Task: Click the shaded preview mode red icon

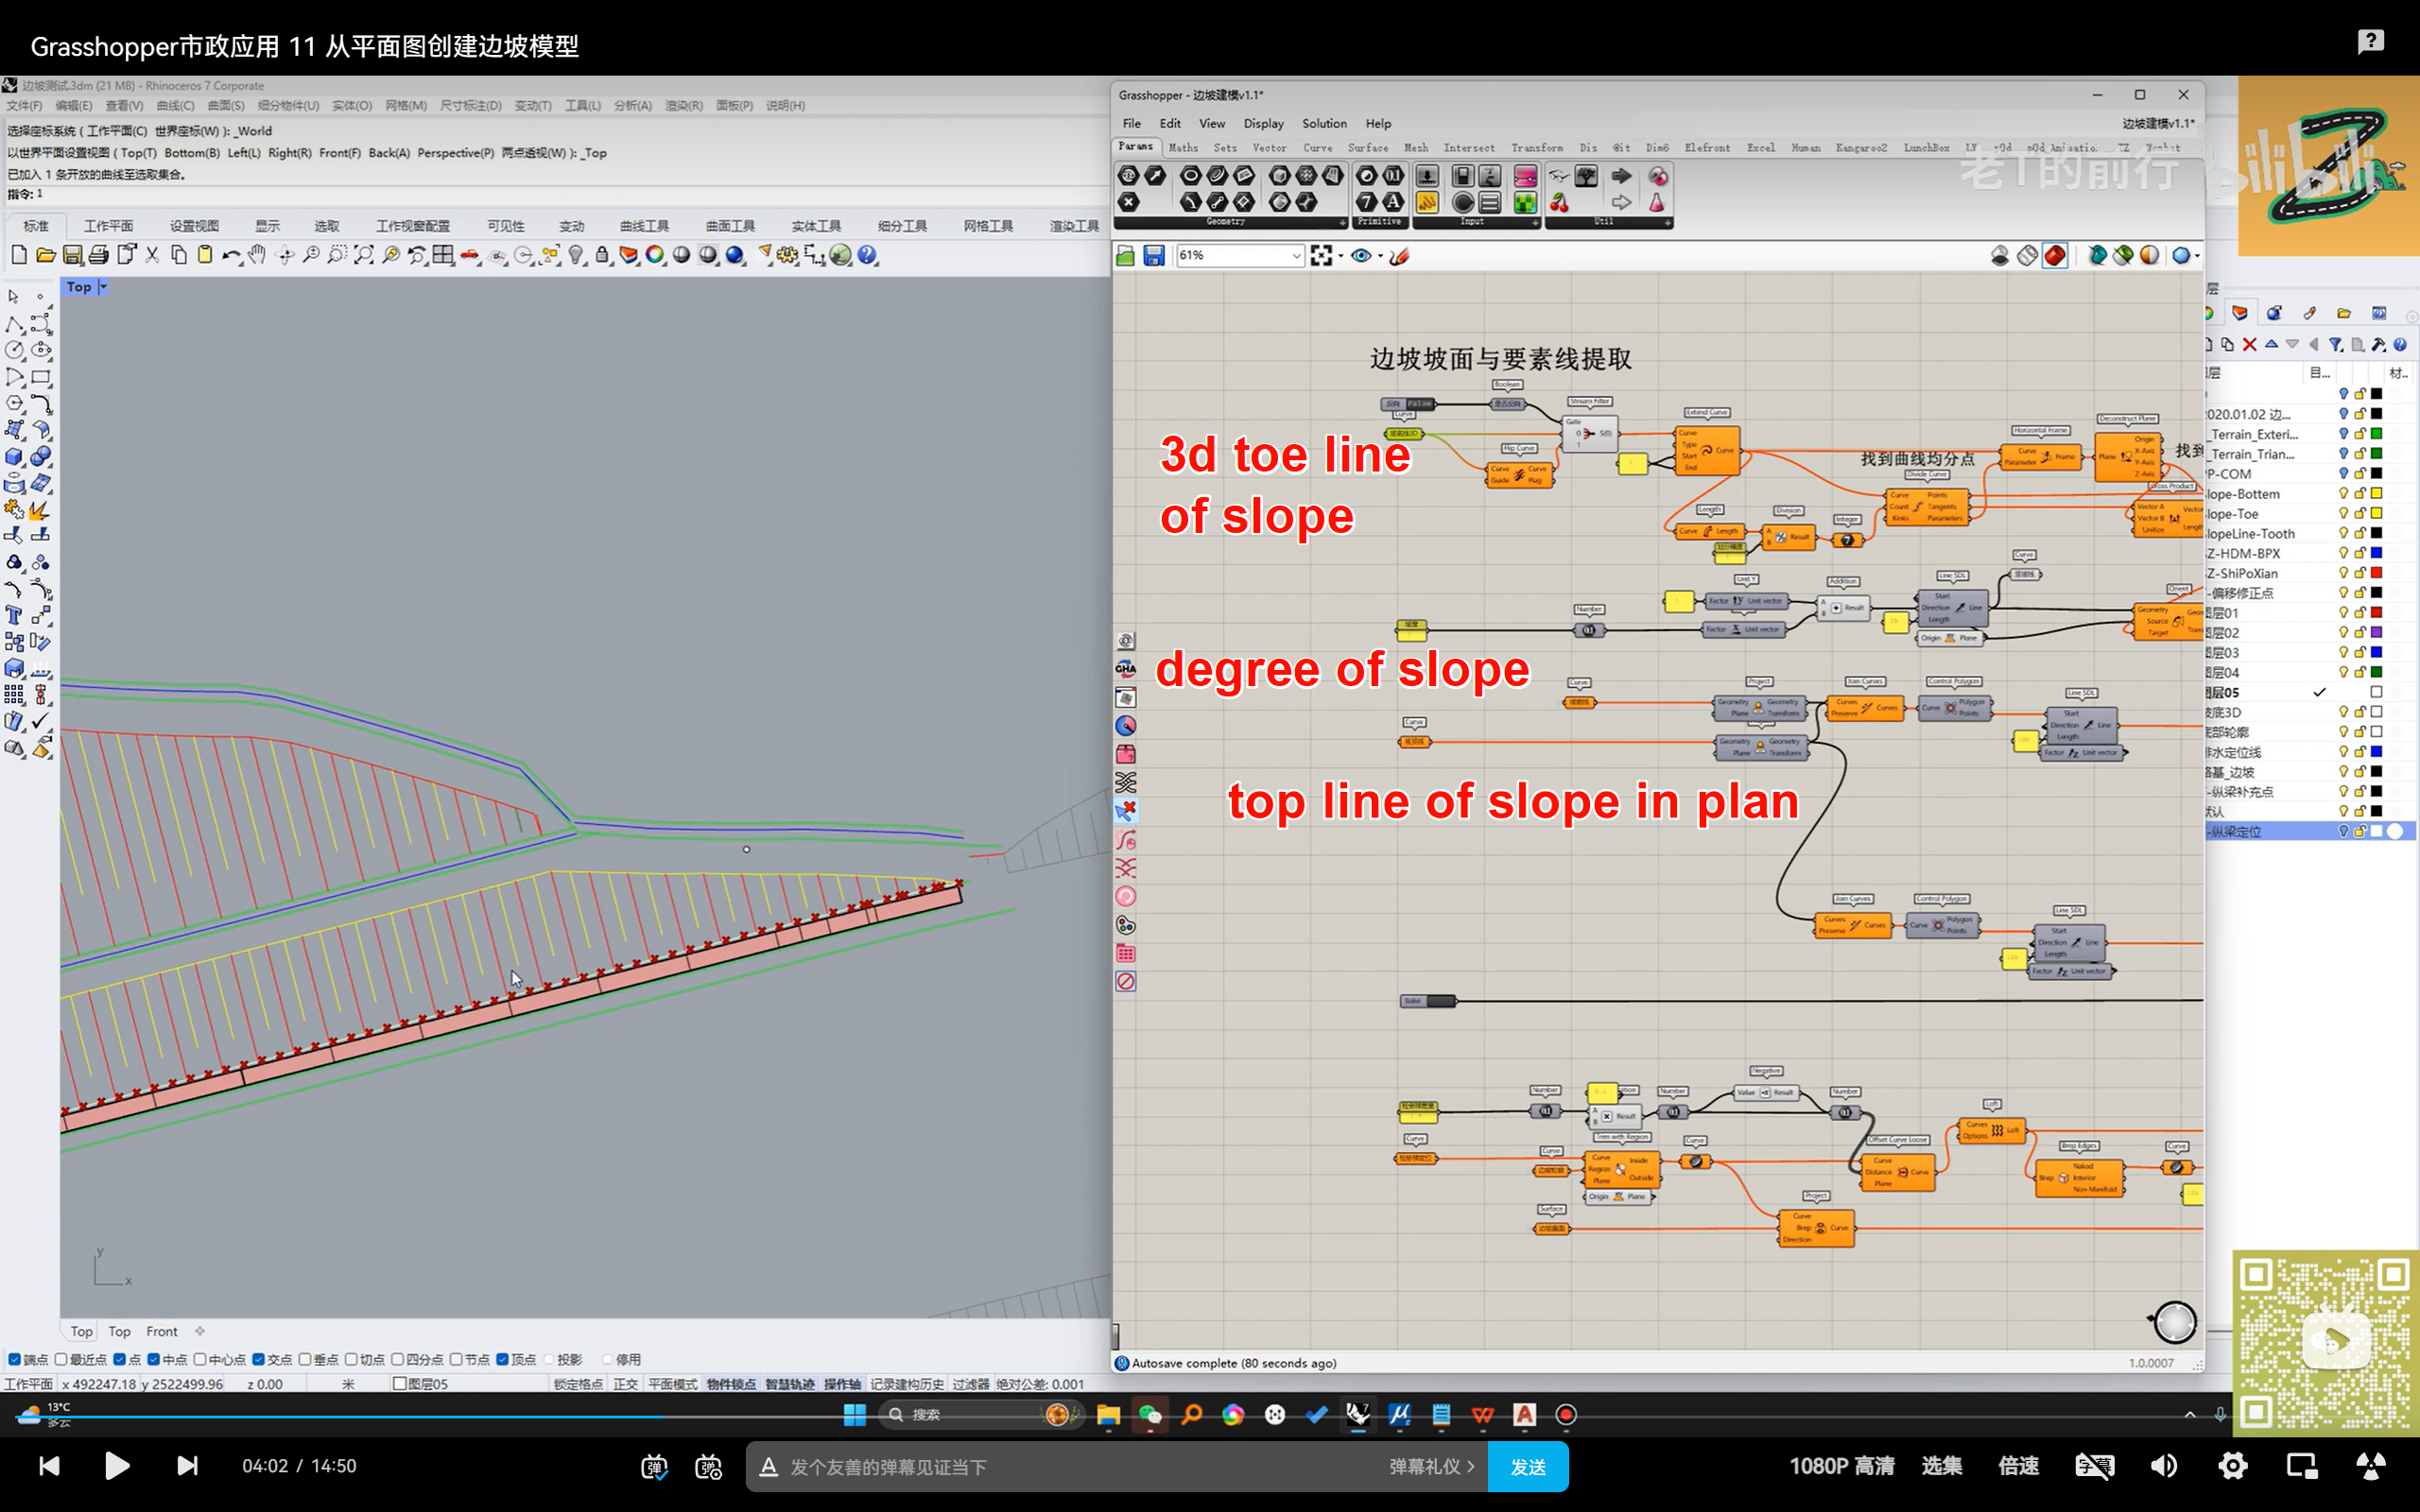Action: pos(2055,256)
